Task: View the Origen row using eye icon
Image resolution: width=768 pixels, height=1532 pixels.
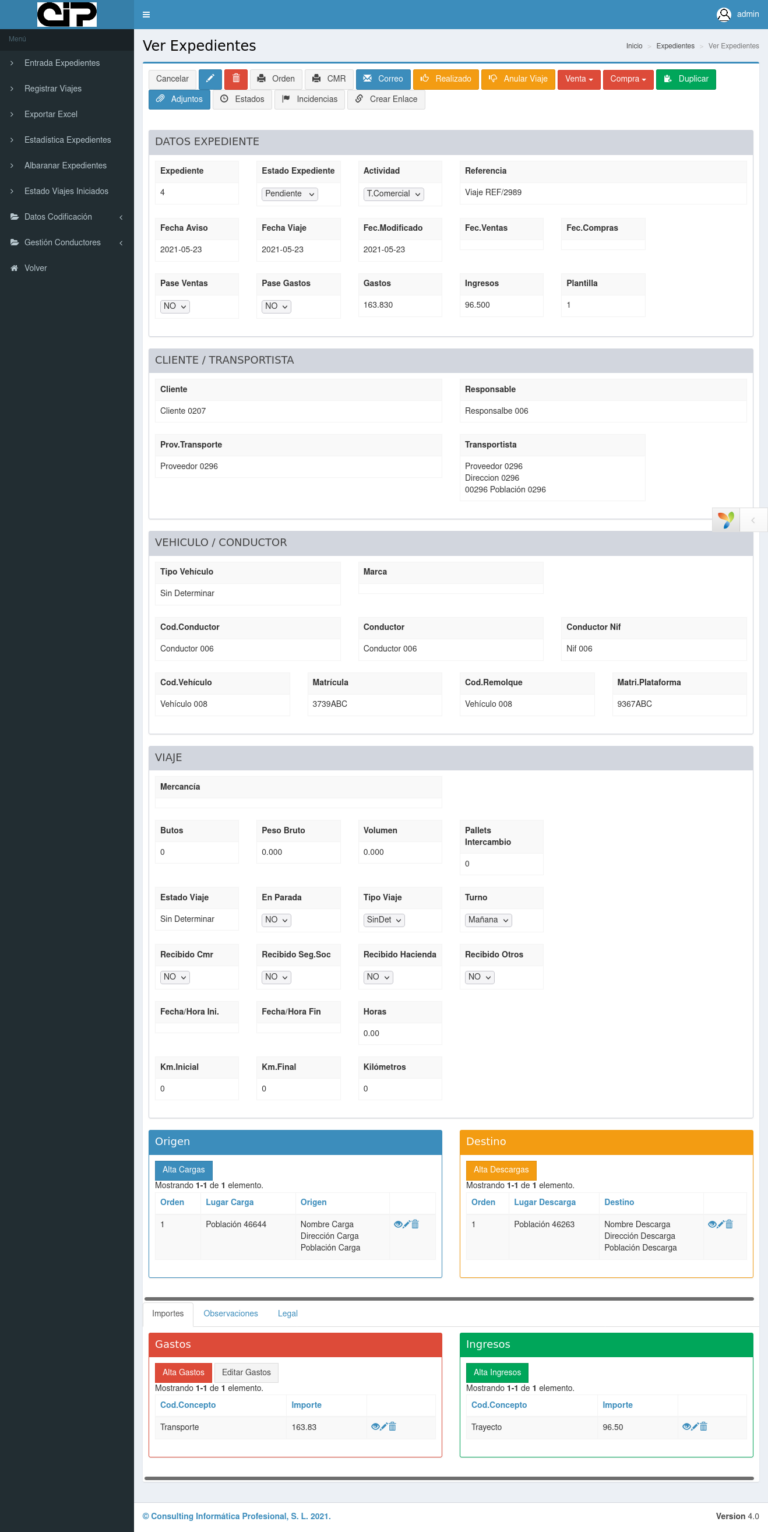Action: 398,1224
